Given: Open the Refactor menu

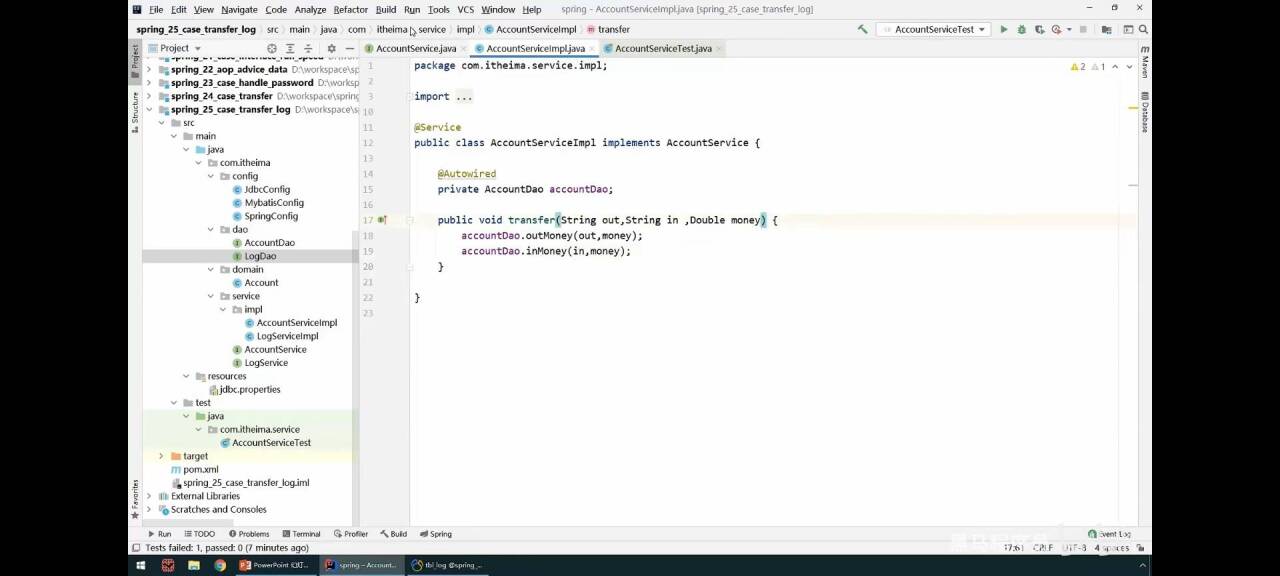Looking at the screenshot, I should pos(350,9).
